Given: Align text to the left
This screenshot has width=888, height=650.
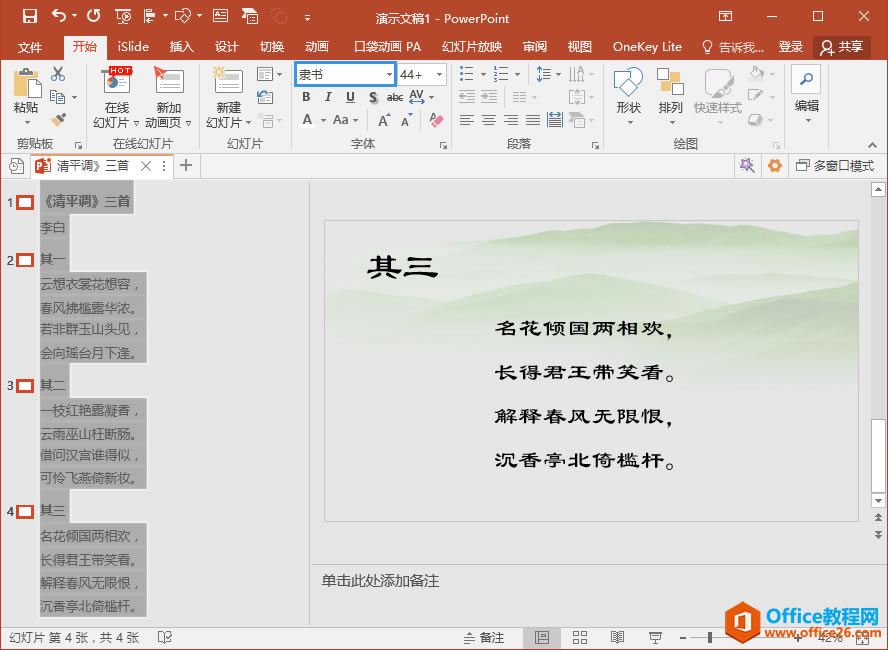Looking at the screenshot, I should pyautogui.click(x=467, y=120).
